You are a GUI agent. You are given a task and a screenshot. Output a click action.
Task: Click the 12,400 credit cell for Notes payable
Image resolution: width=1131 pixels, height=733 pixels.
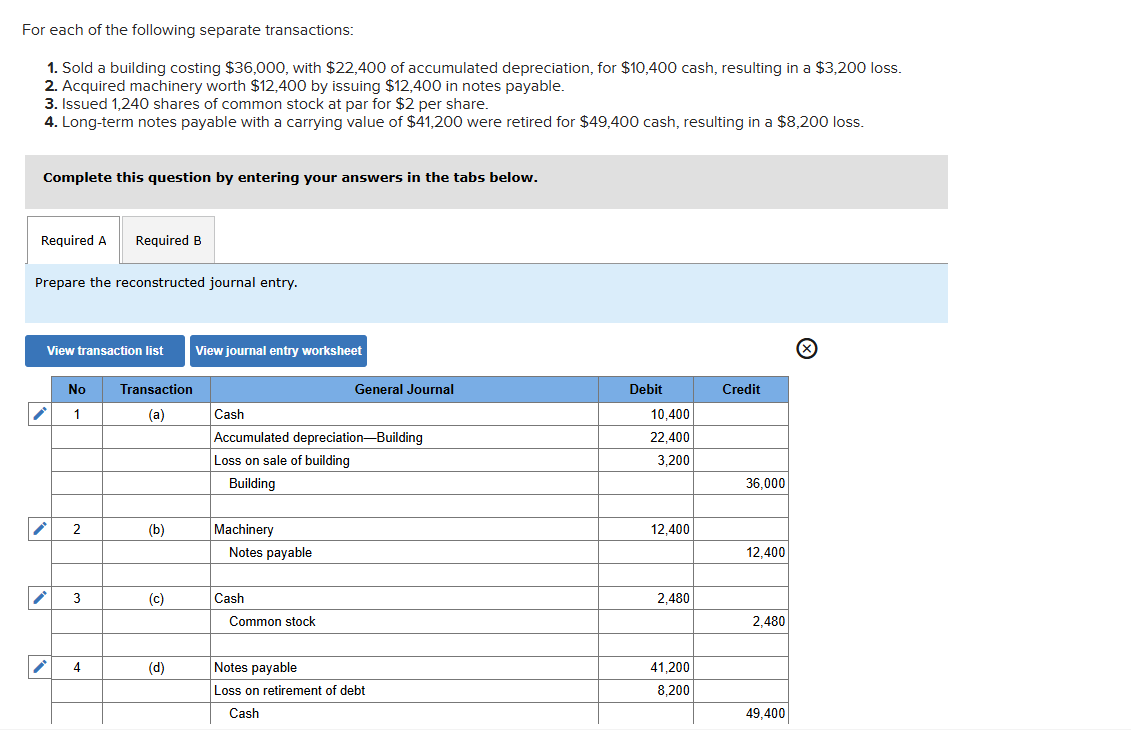coord(741,552)
